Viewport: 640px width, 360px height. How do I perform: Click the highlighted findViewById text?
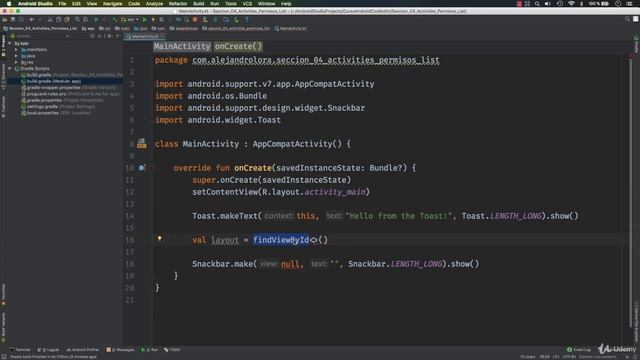point(281,240)
